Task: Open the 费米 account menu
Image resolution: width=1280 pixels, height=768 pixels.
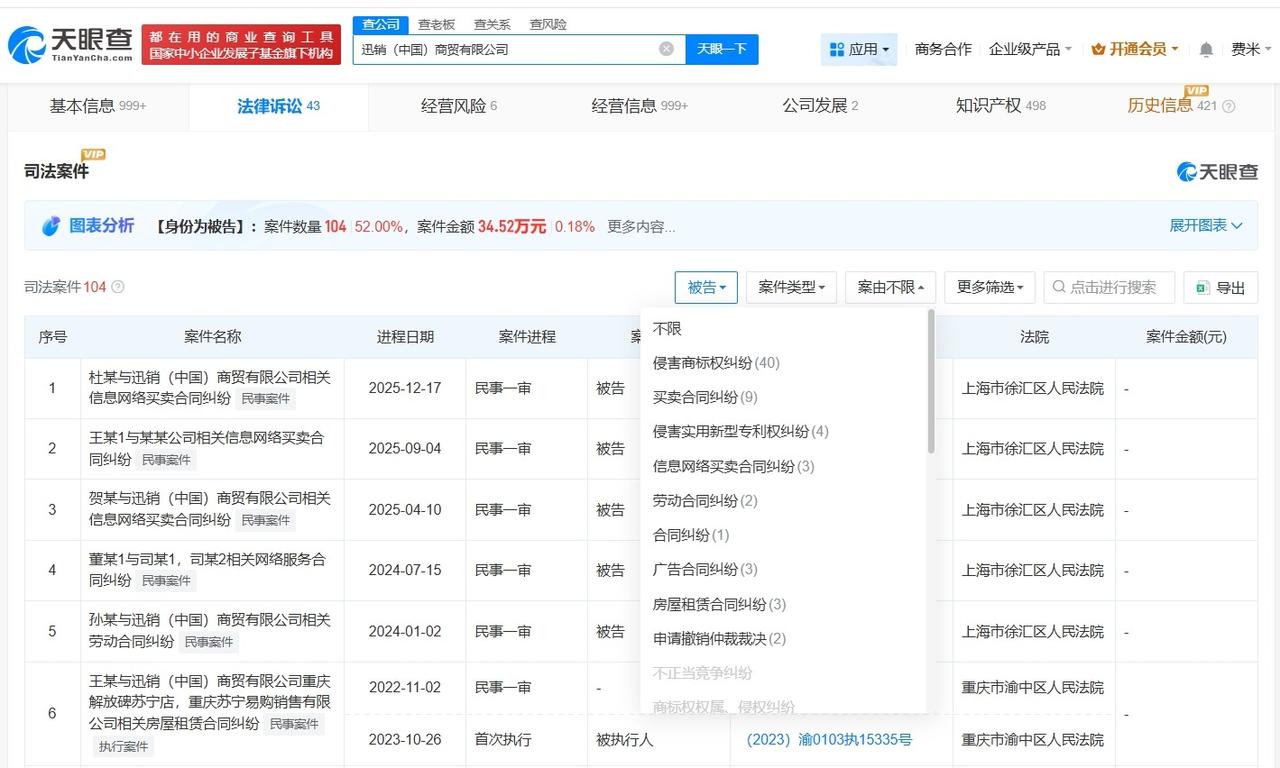Action: (x=1252, y=48)
